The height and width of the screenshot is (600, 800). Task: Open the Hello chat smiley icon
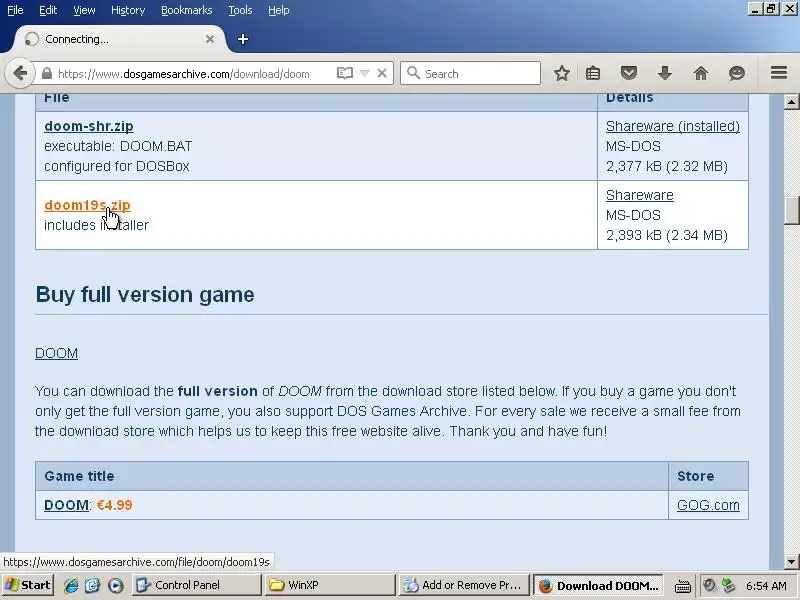tap(737, 73)
